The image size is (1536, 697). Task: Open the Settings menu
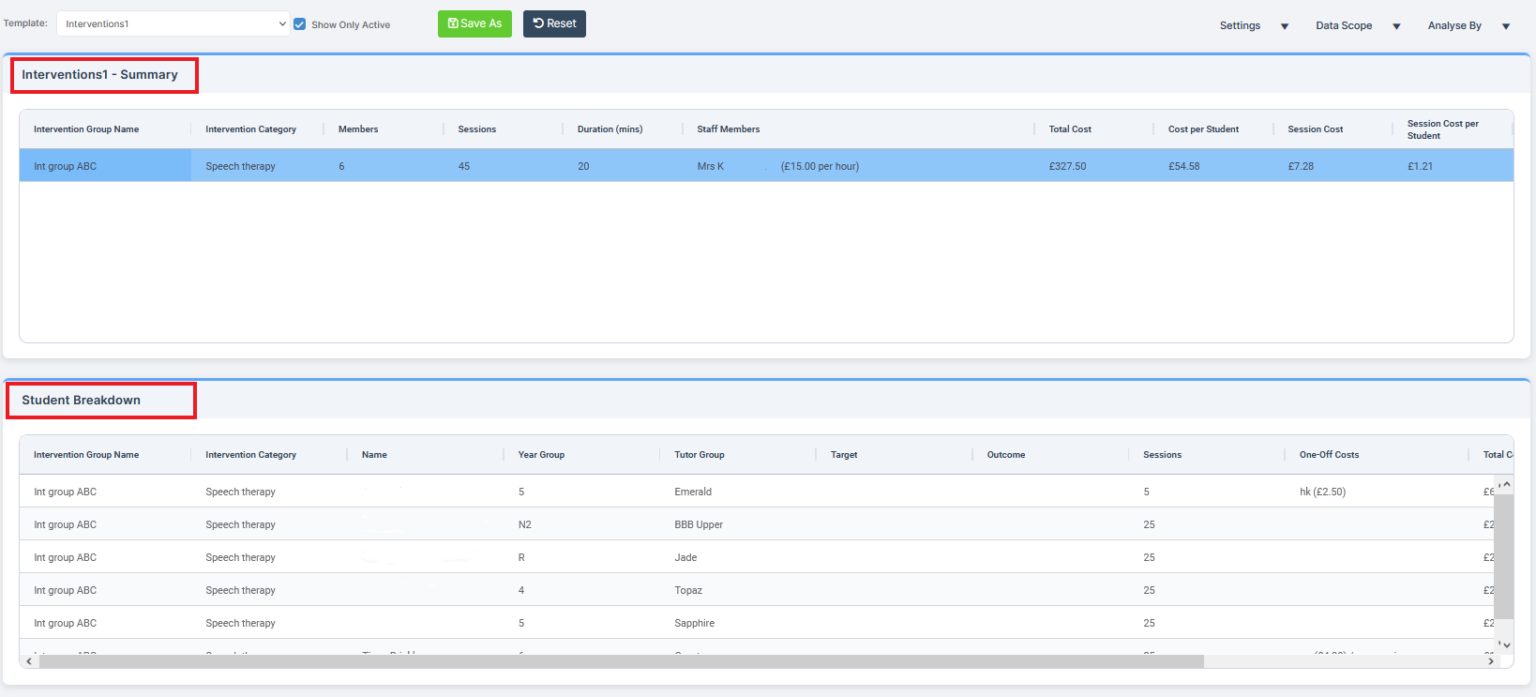[x=1240, y=25]
